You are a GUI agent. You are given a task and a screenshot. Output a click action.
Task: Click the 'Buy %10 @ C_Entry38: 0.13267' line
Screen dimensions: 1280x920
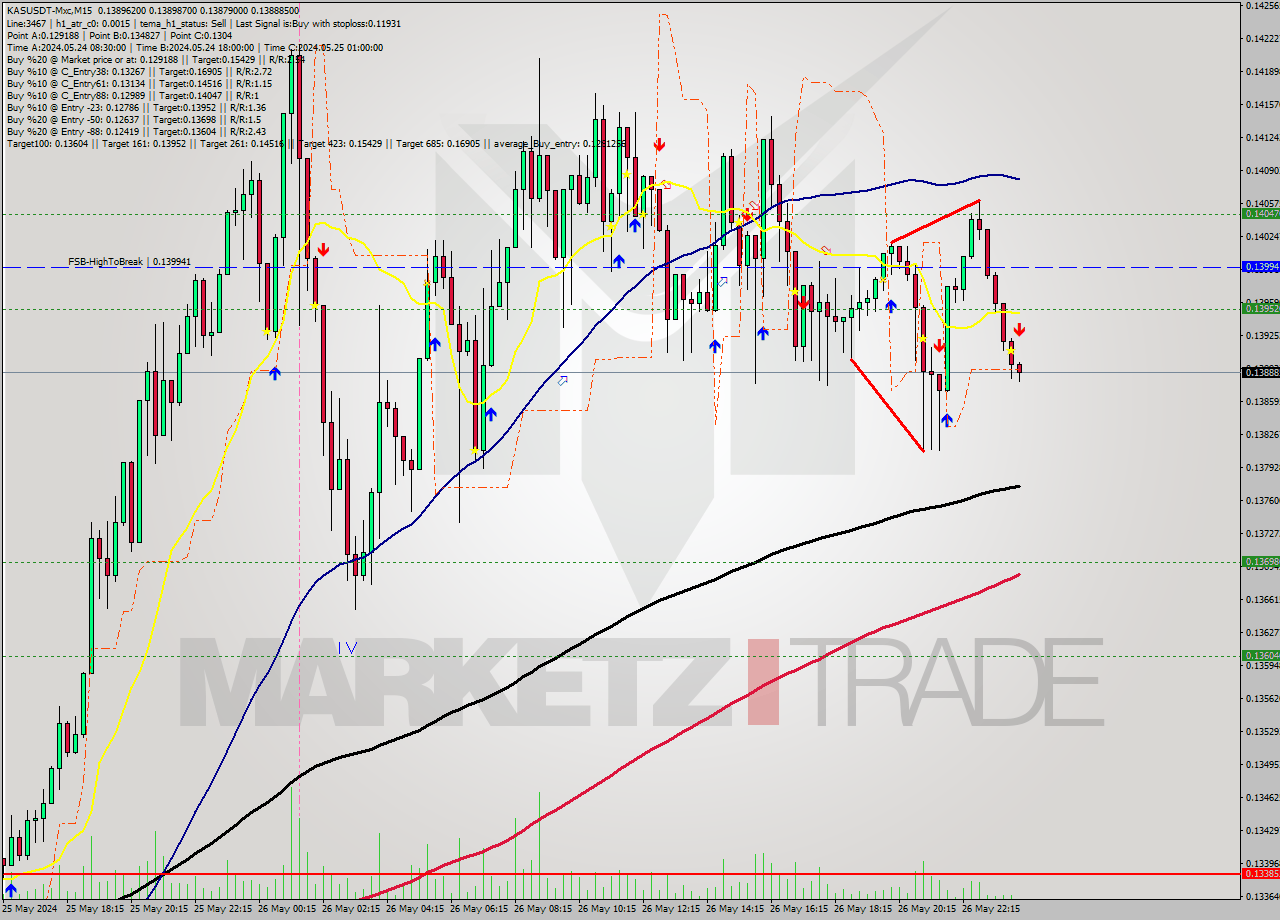click(x=139, y=72)
